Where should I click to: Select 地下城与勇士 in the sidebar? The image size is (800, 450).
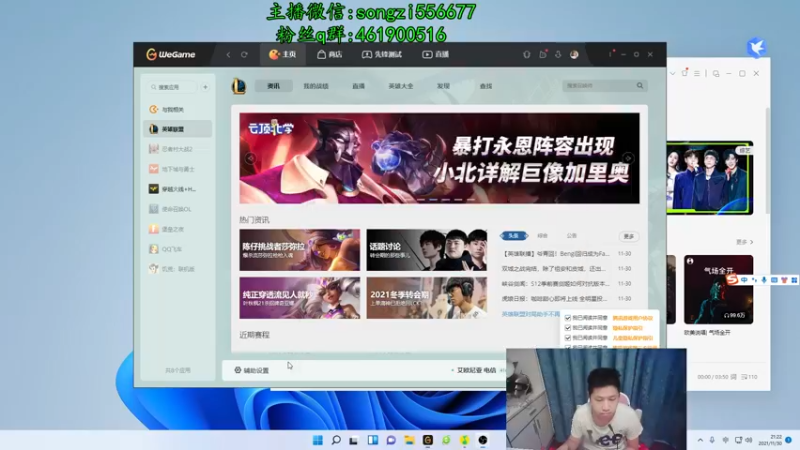[x=178, y=169]
